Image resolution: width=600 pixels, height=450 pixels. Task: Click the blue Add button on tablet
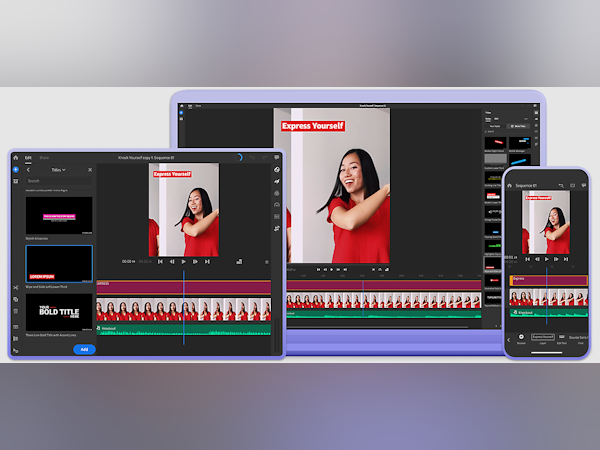pyautogui.click(x=84, y=349)
